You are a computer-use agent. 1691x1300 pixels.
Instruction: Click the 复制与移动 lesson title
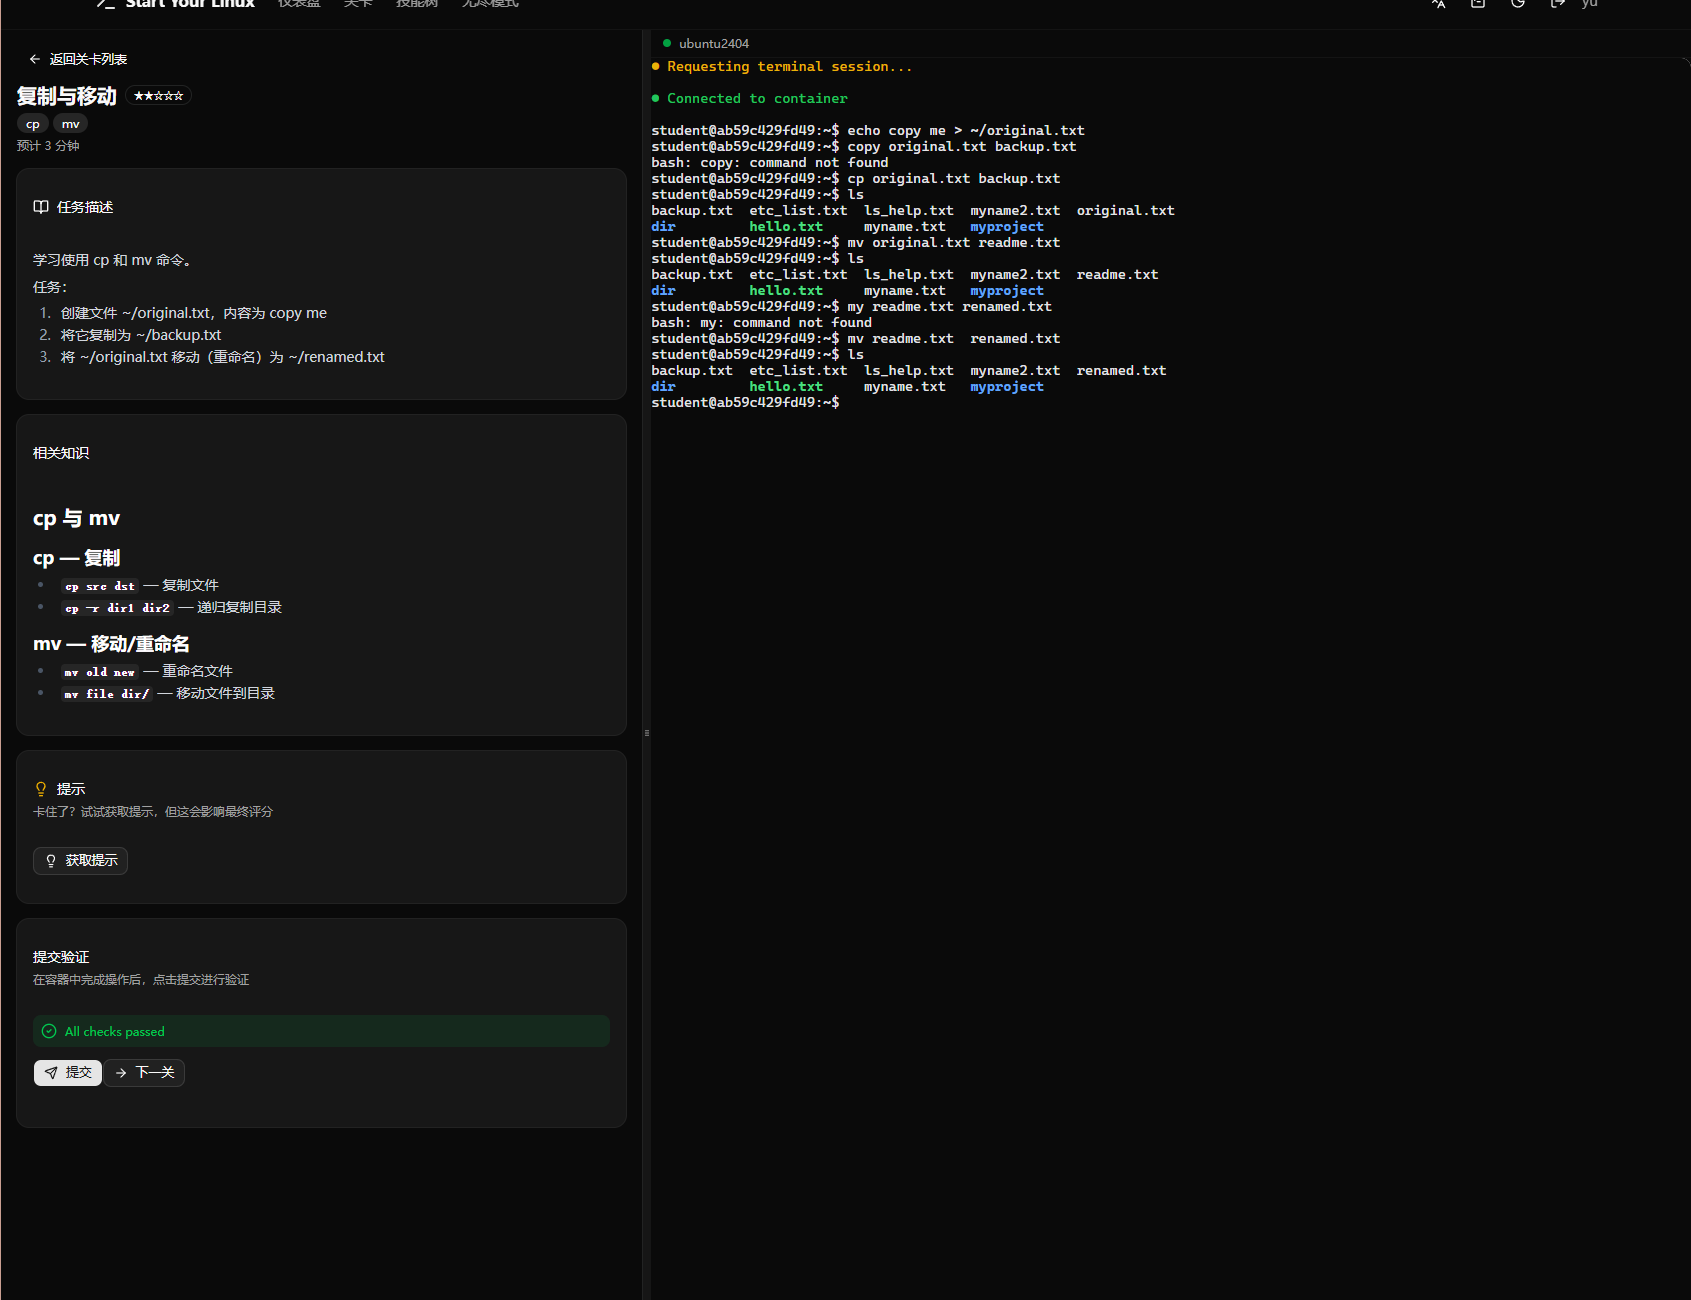[x=67, y=96]
